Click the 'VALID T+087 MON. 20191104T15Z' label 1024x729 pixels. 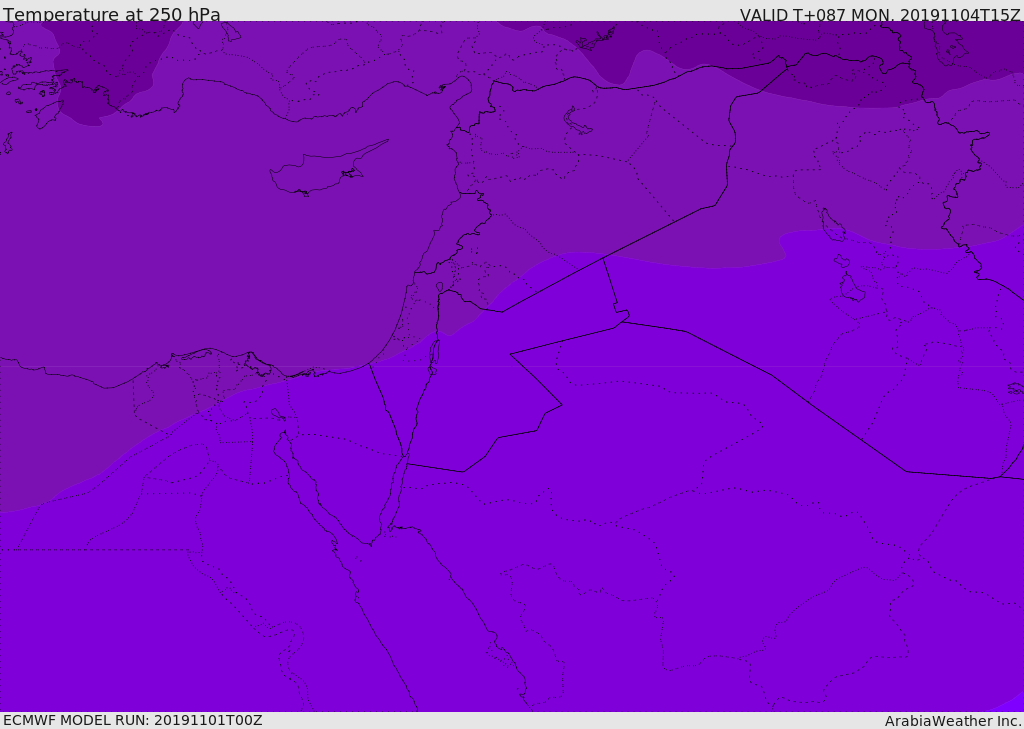pos(880,14)
